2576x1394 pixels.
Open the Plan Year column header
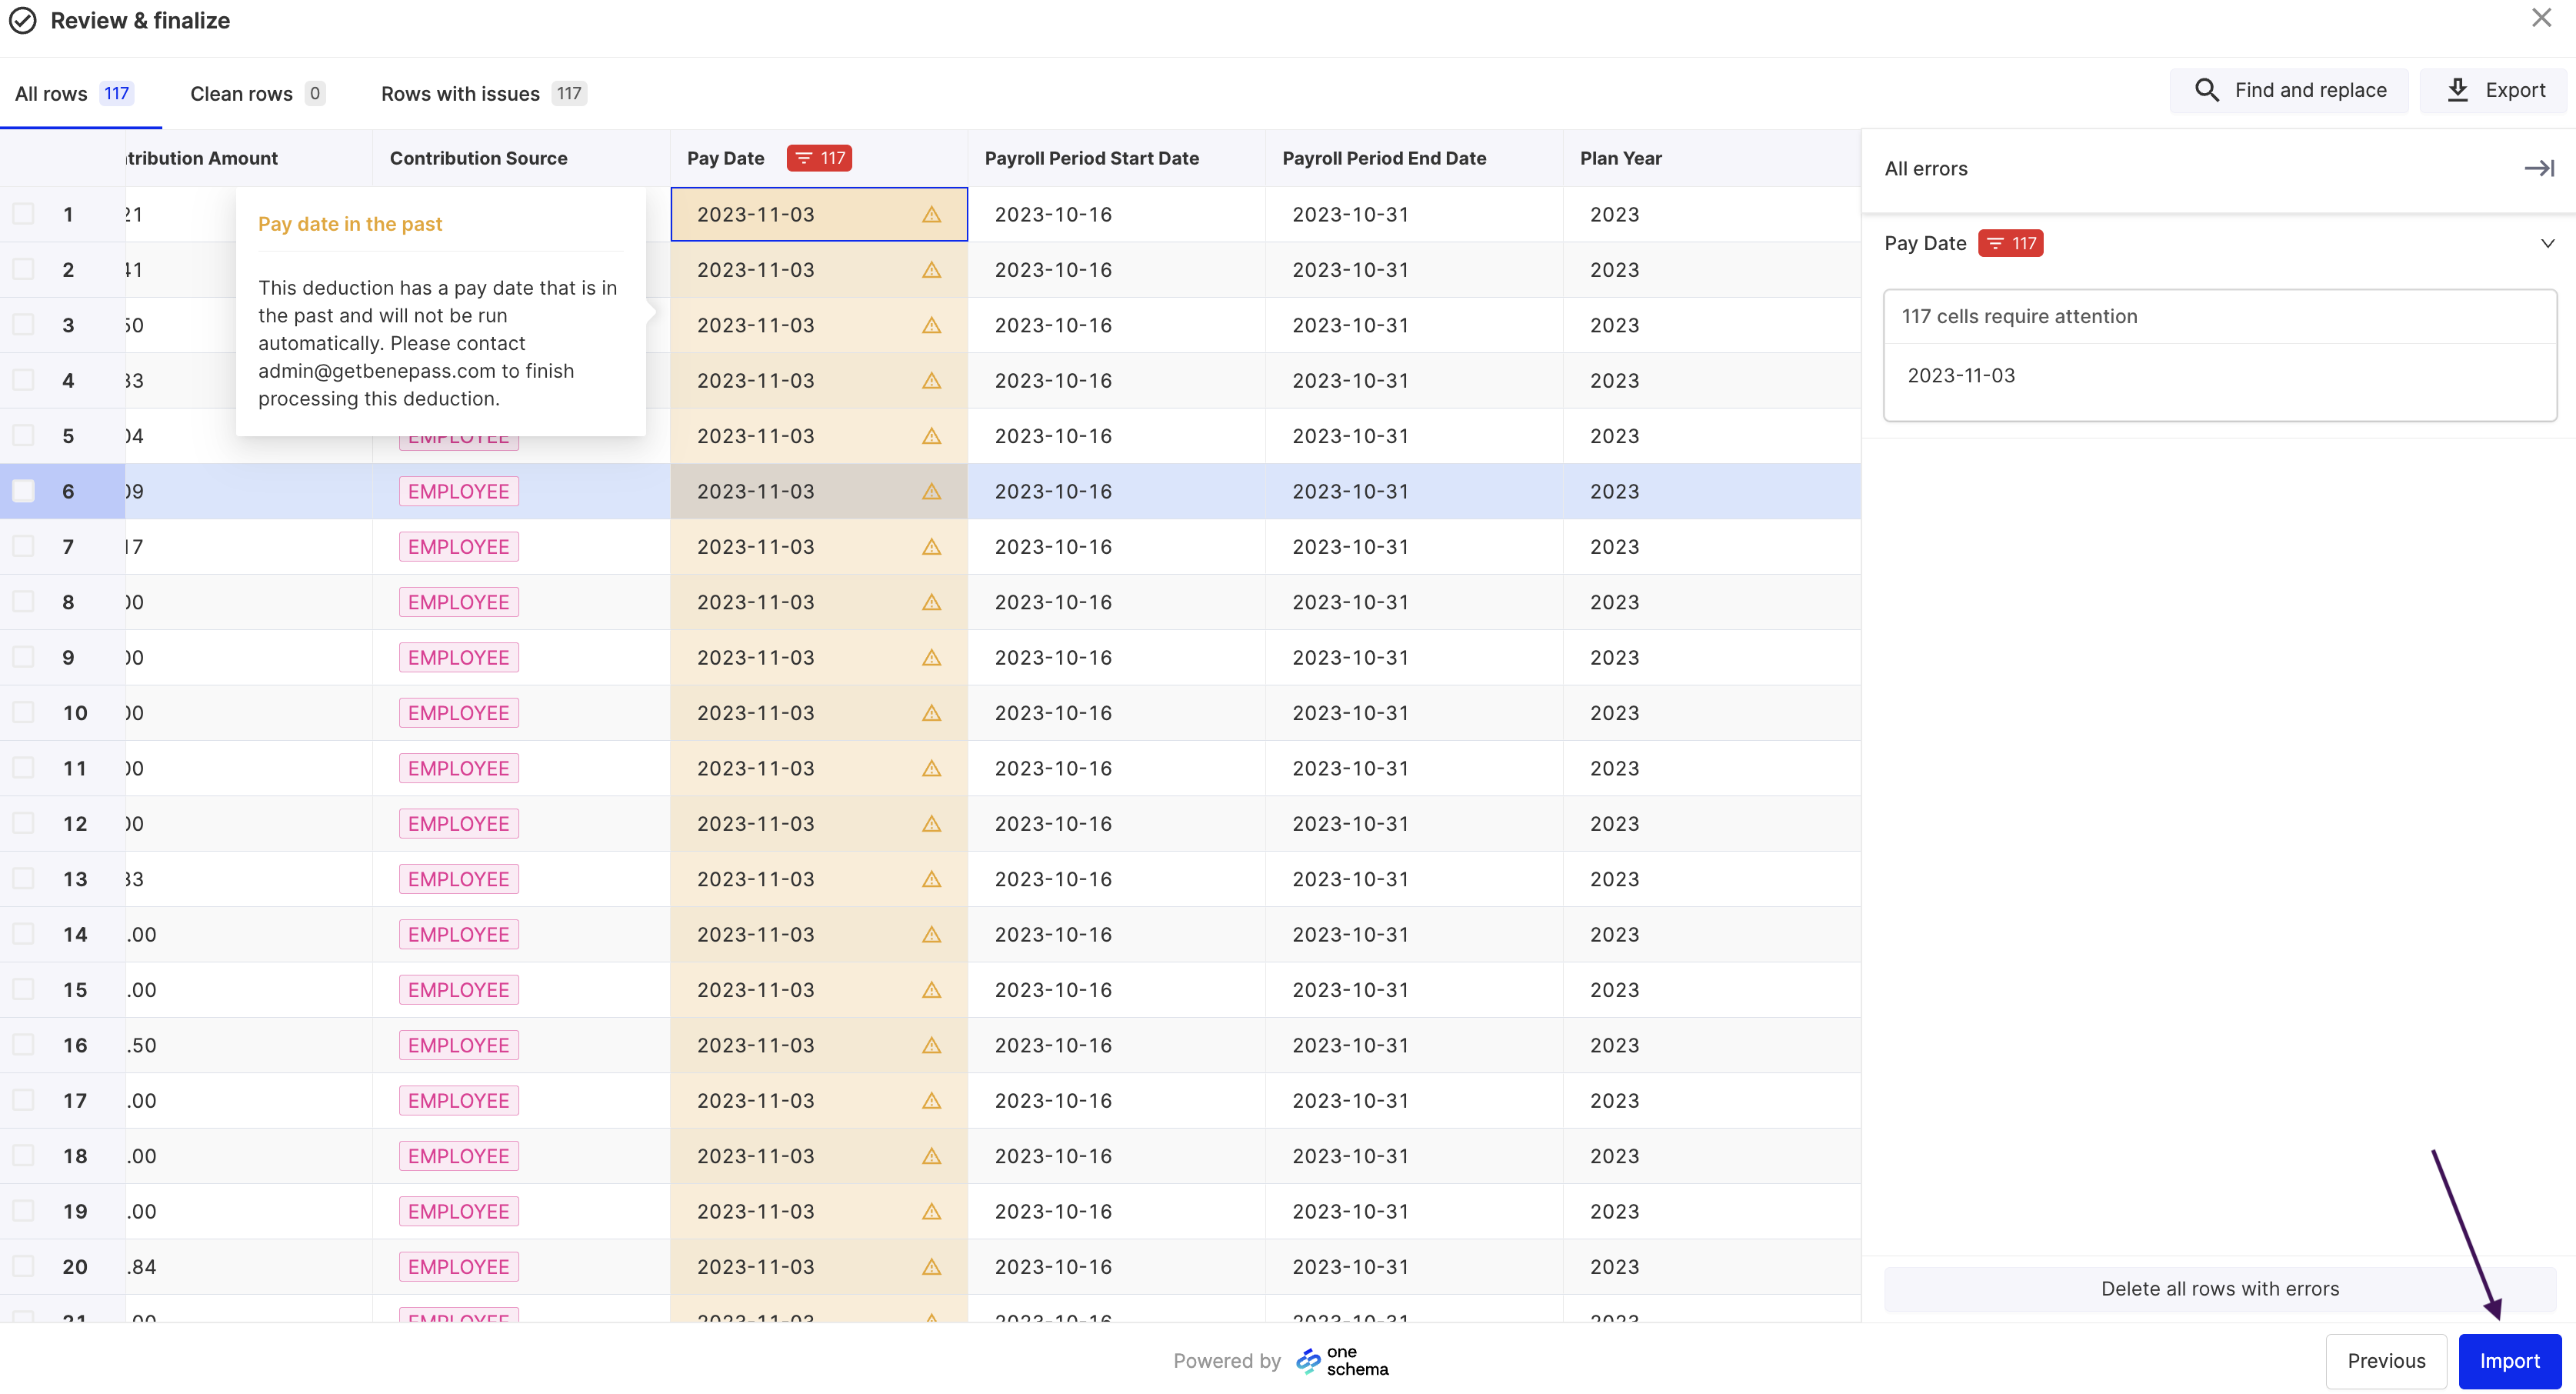point(1620,158)
